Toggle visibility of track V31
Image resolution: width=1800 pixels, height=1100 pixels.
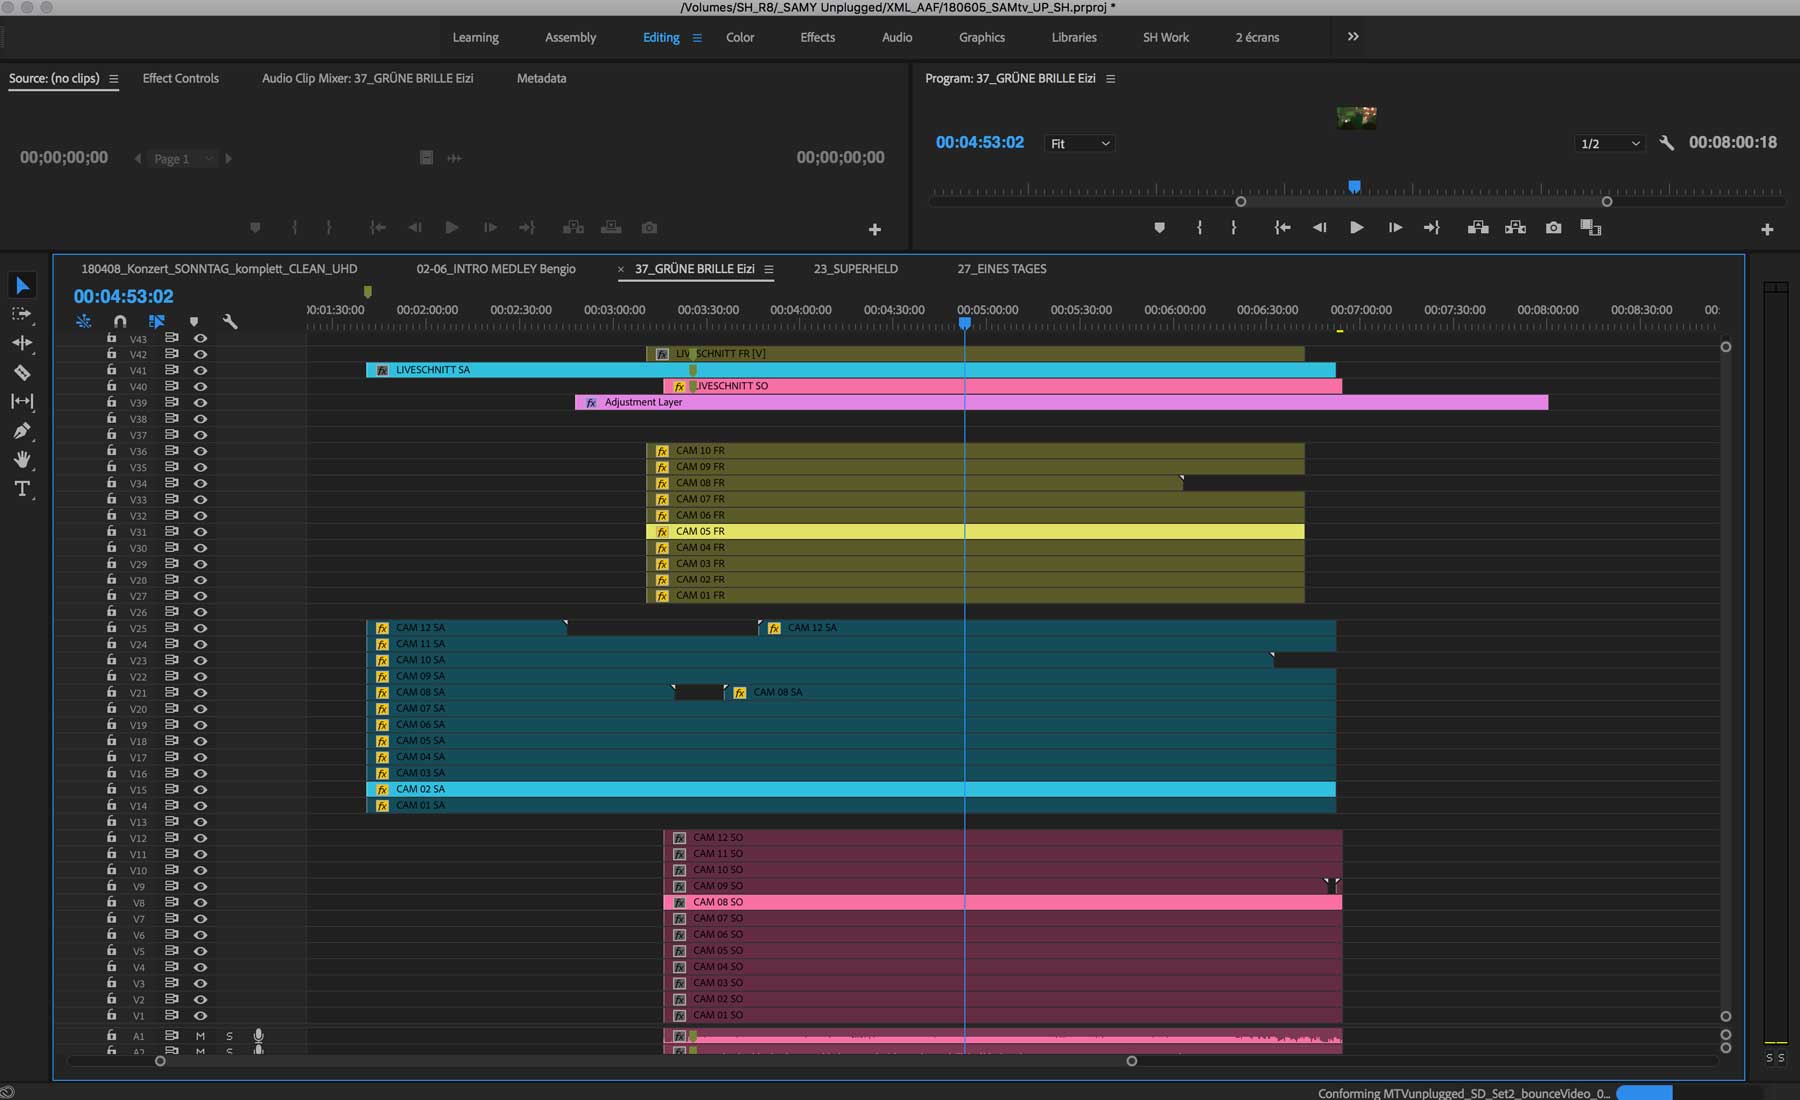200,532
